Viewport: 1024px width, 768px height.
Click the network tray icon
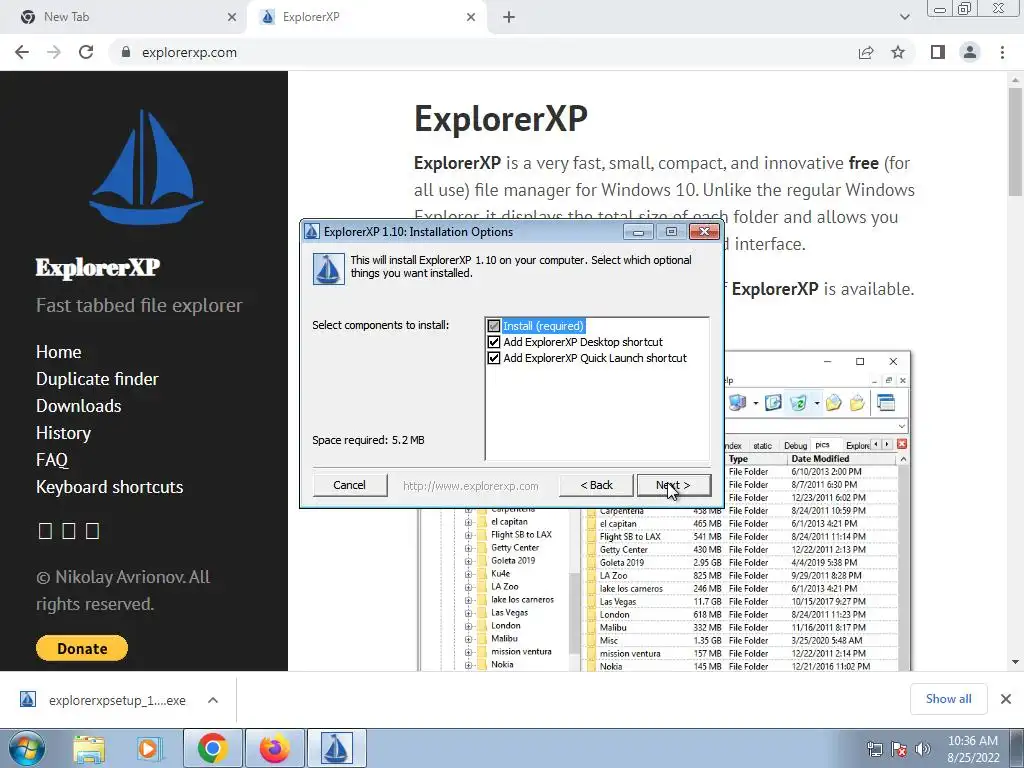click(x=874, y=749)
